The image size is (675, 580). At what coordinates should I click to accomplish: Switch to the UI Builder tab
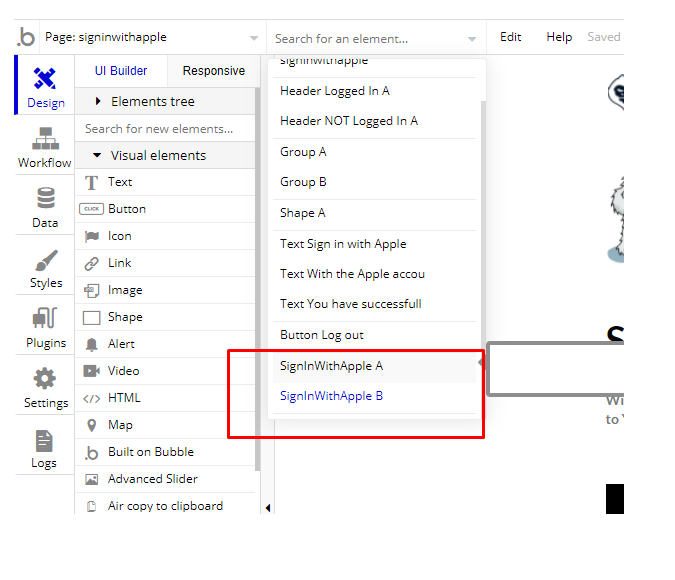[x=121, y=71]
